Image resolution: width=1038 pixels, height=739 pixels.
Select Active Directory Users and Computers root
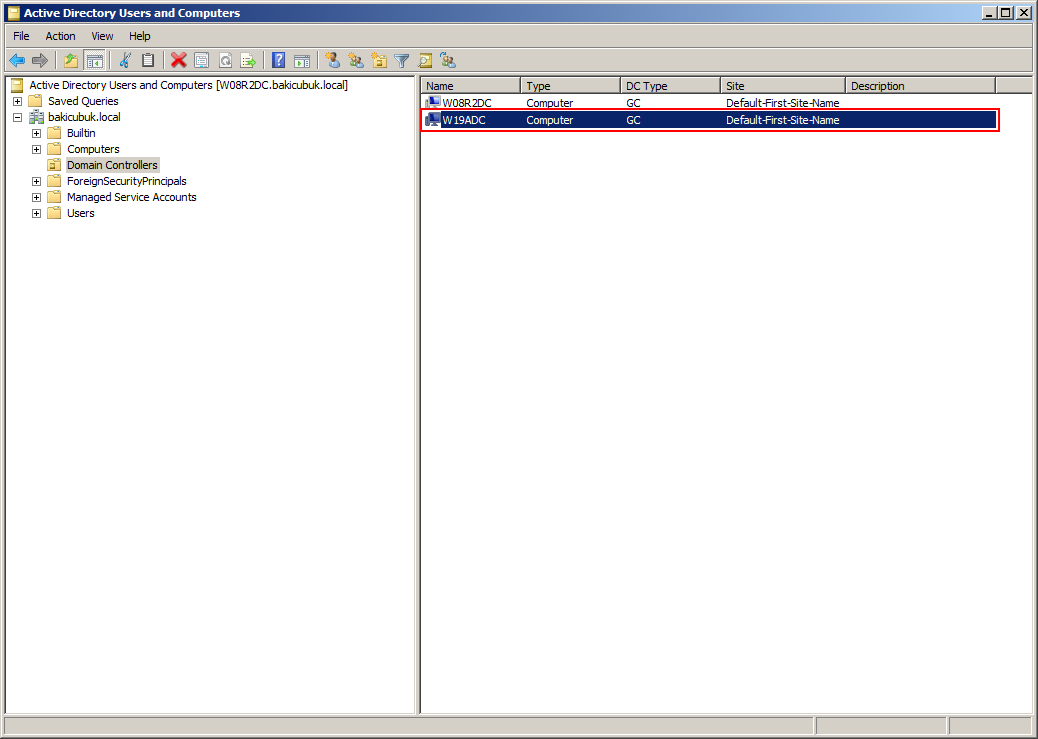coord(189,85)
